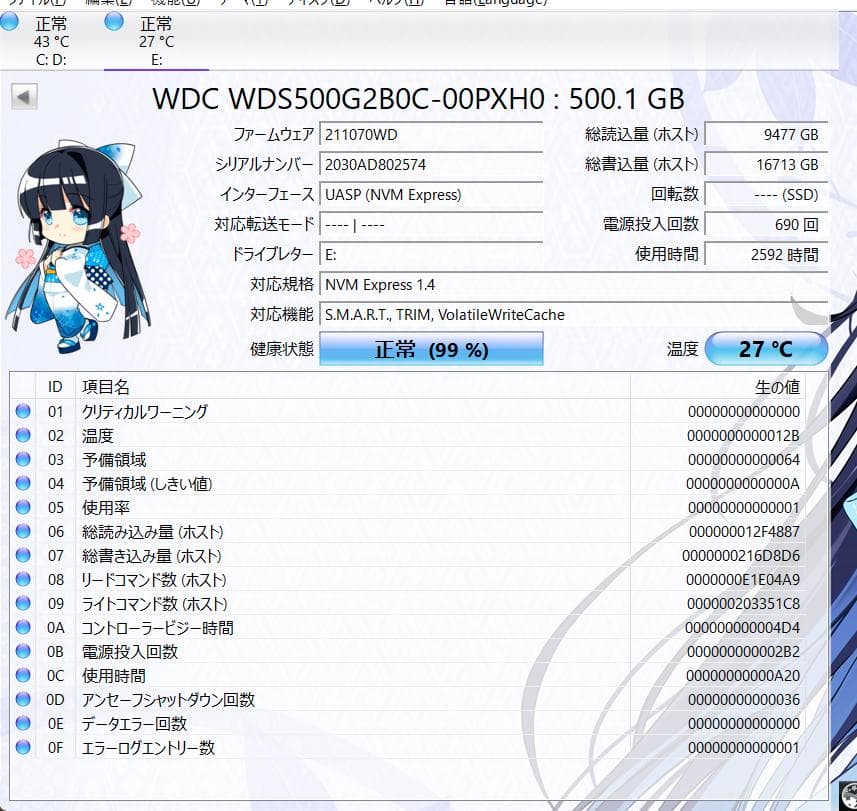Click the firmware field 211070WD
The height and width of the screenshot is (811, 857).
431,134
